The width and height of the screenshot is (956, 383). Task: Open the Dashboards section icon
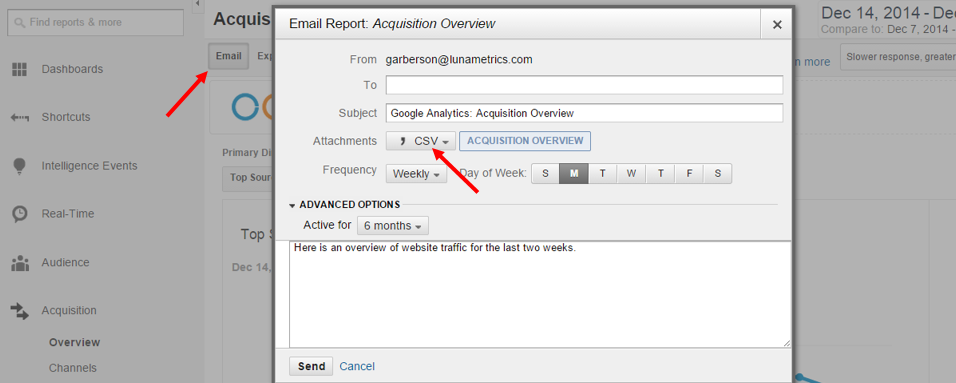pyautogui.click(x=20, y=69)
